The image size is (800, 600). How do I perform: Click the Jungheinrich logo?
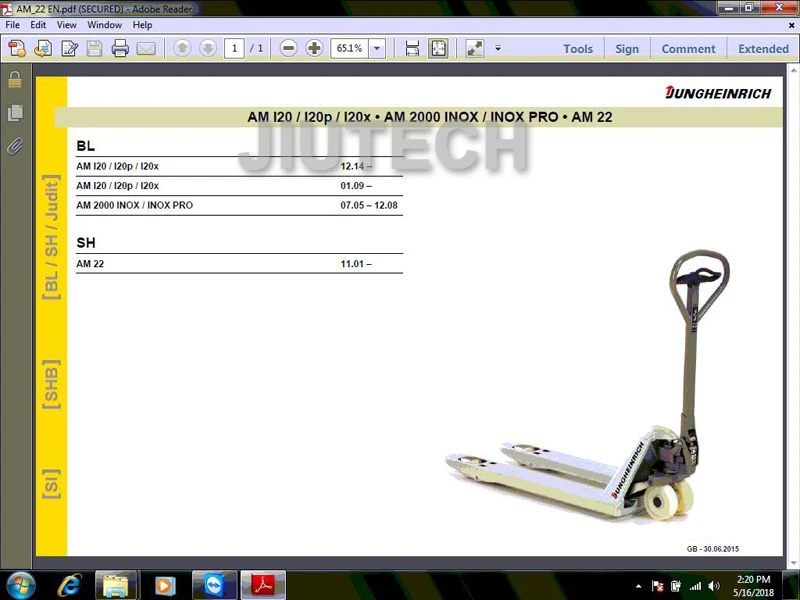(718, 93)
